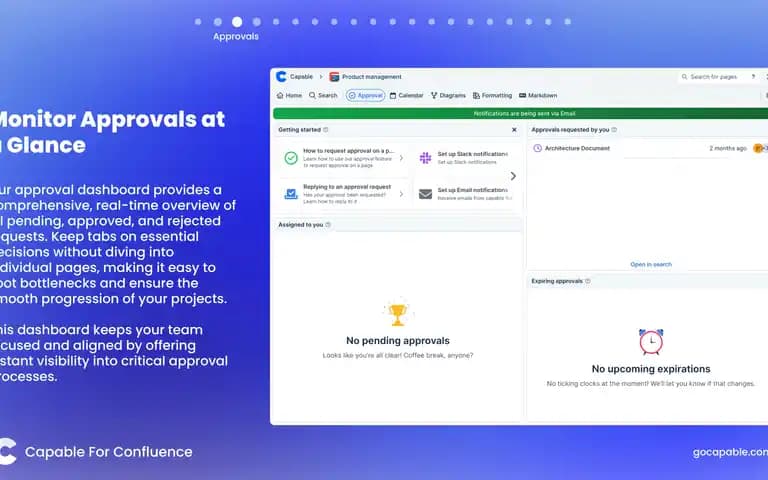Viewport: 768px width, 480px height.
Task: Click the Slack logo icon
Action: pyautogui.click(x=426, y=158)
